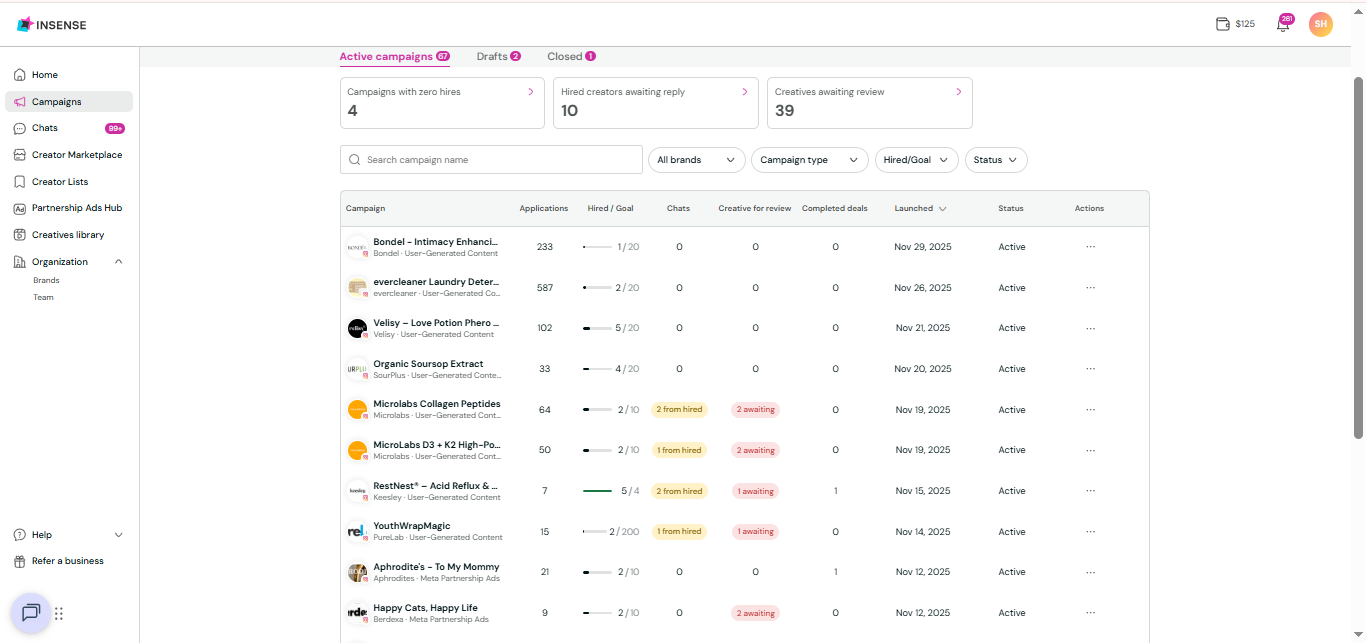Click '2 awaiting' for Happy Cats, Happy Life
Viewport: 1366px width, 643px height.
click(755, 613)
